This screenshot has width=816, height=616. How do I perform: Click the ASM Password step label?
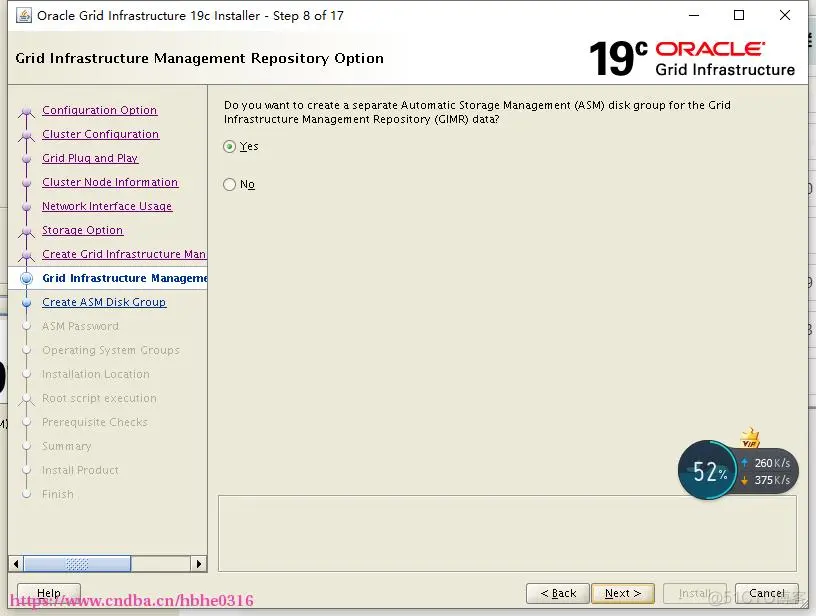click(x=80, y=326)
